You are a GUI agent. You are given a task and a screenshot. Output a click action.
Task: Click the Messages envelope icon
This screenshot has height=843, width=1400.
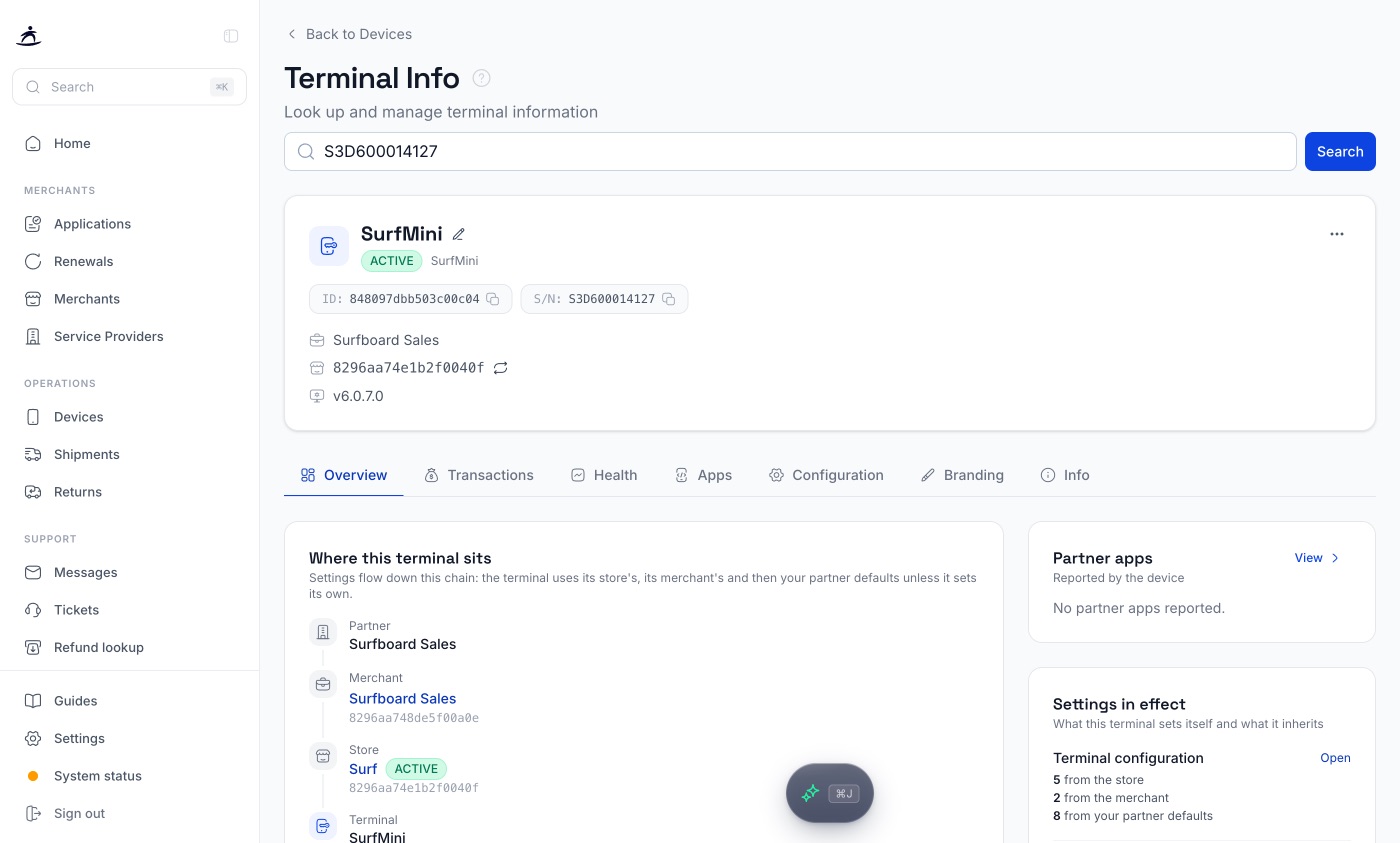pyautogui.click(x=33, y=572)
